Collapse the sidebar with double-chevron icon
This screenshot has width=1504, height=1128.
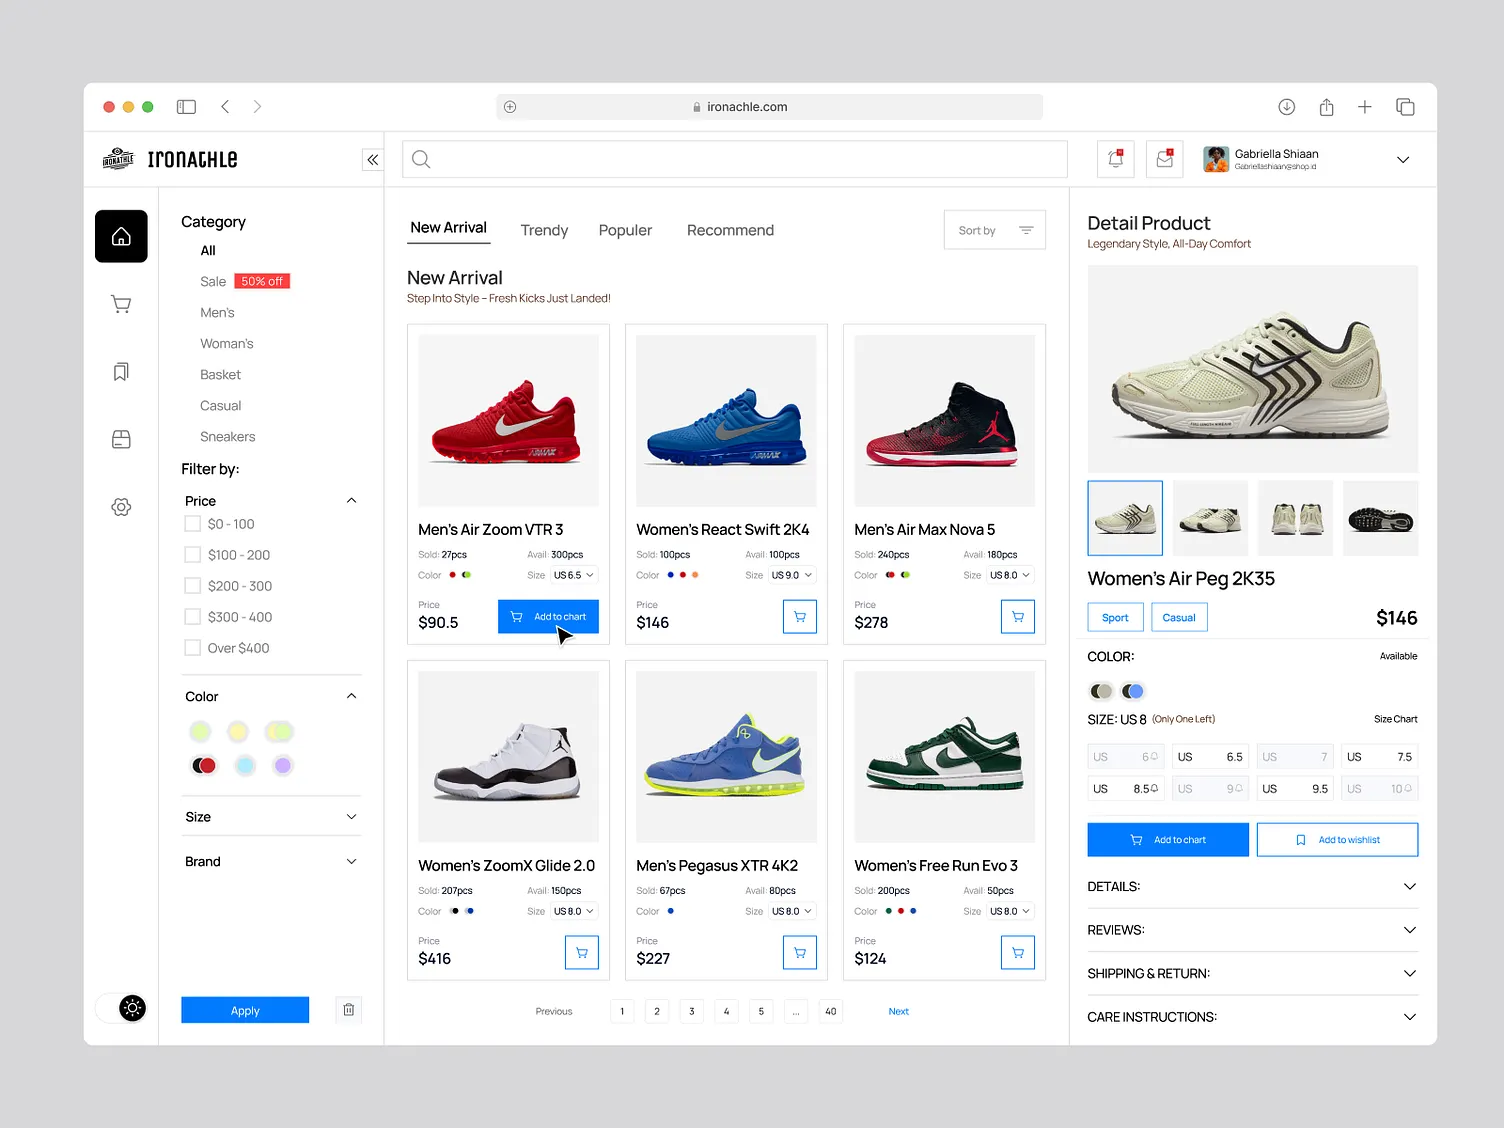[372, 159]
